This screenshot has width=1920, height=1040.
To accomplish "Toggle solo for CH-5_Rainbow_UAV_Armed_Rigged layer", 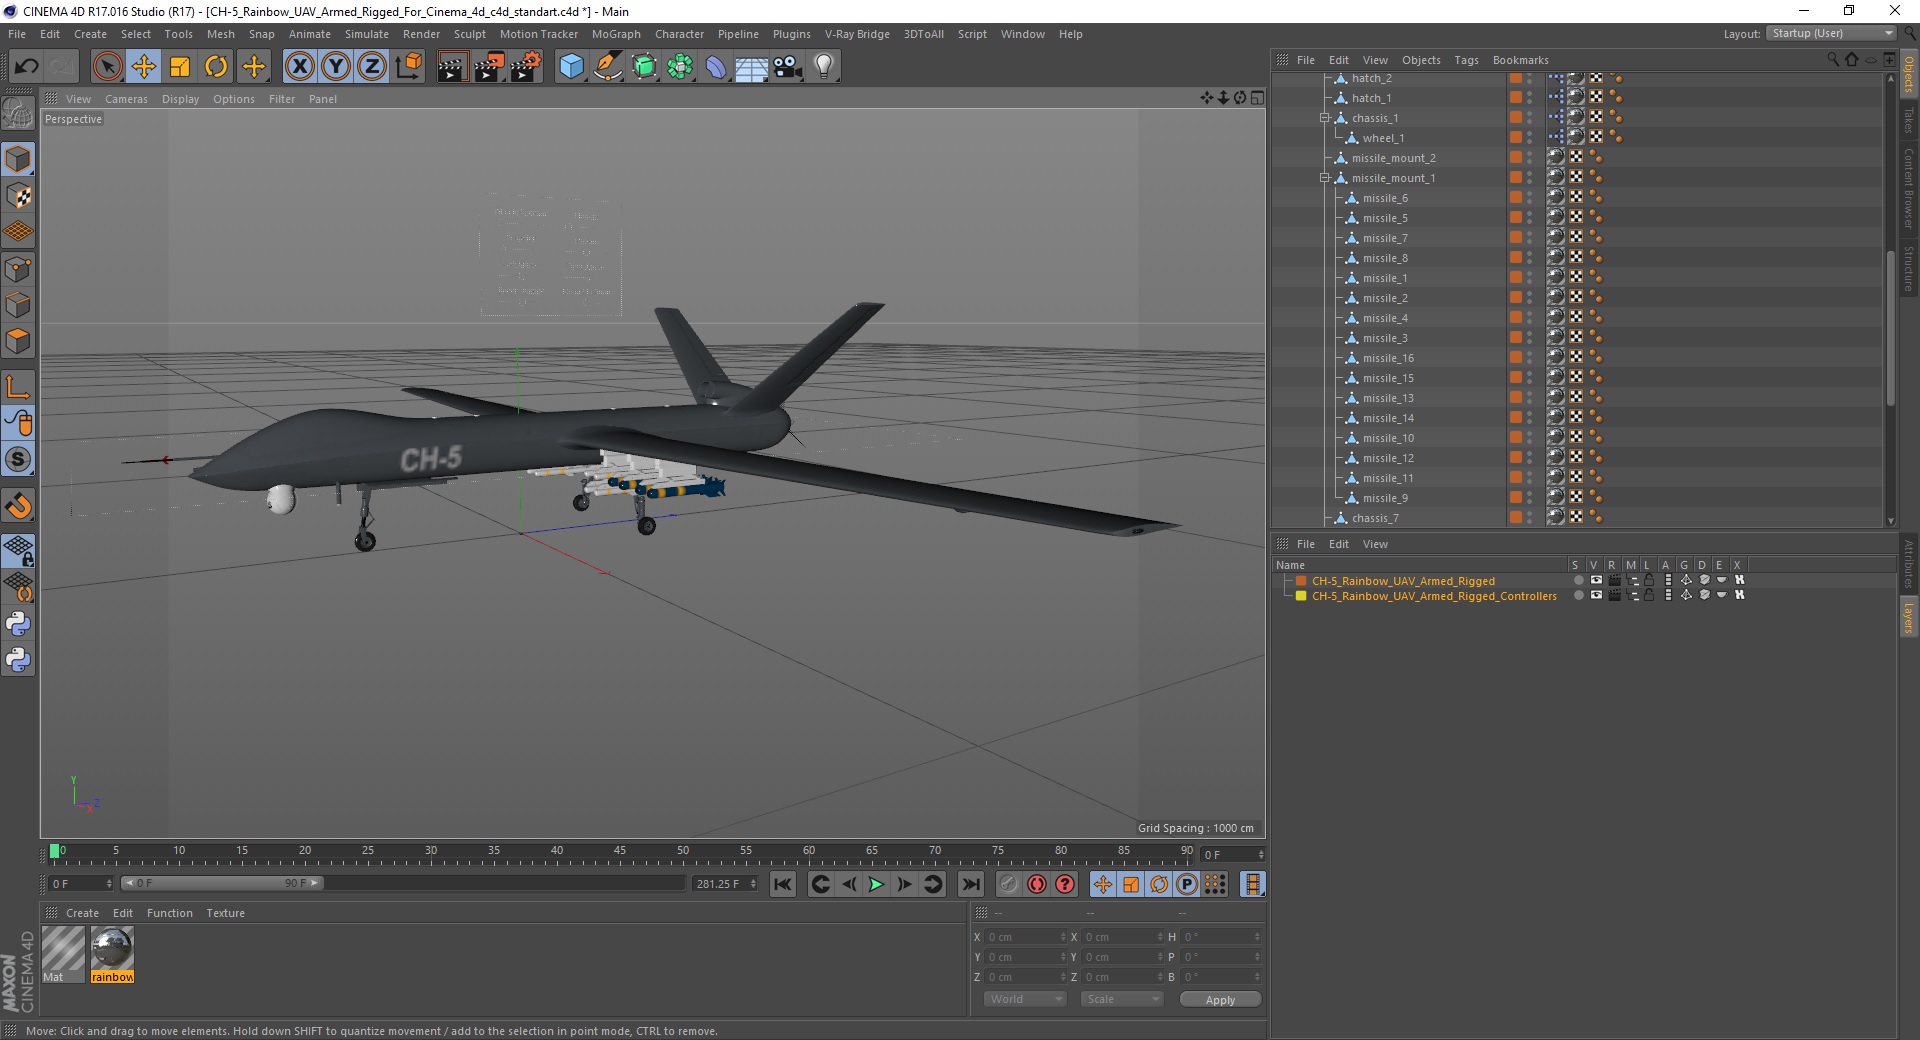I will coord(1578,580).
